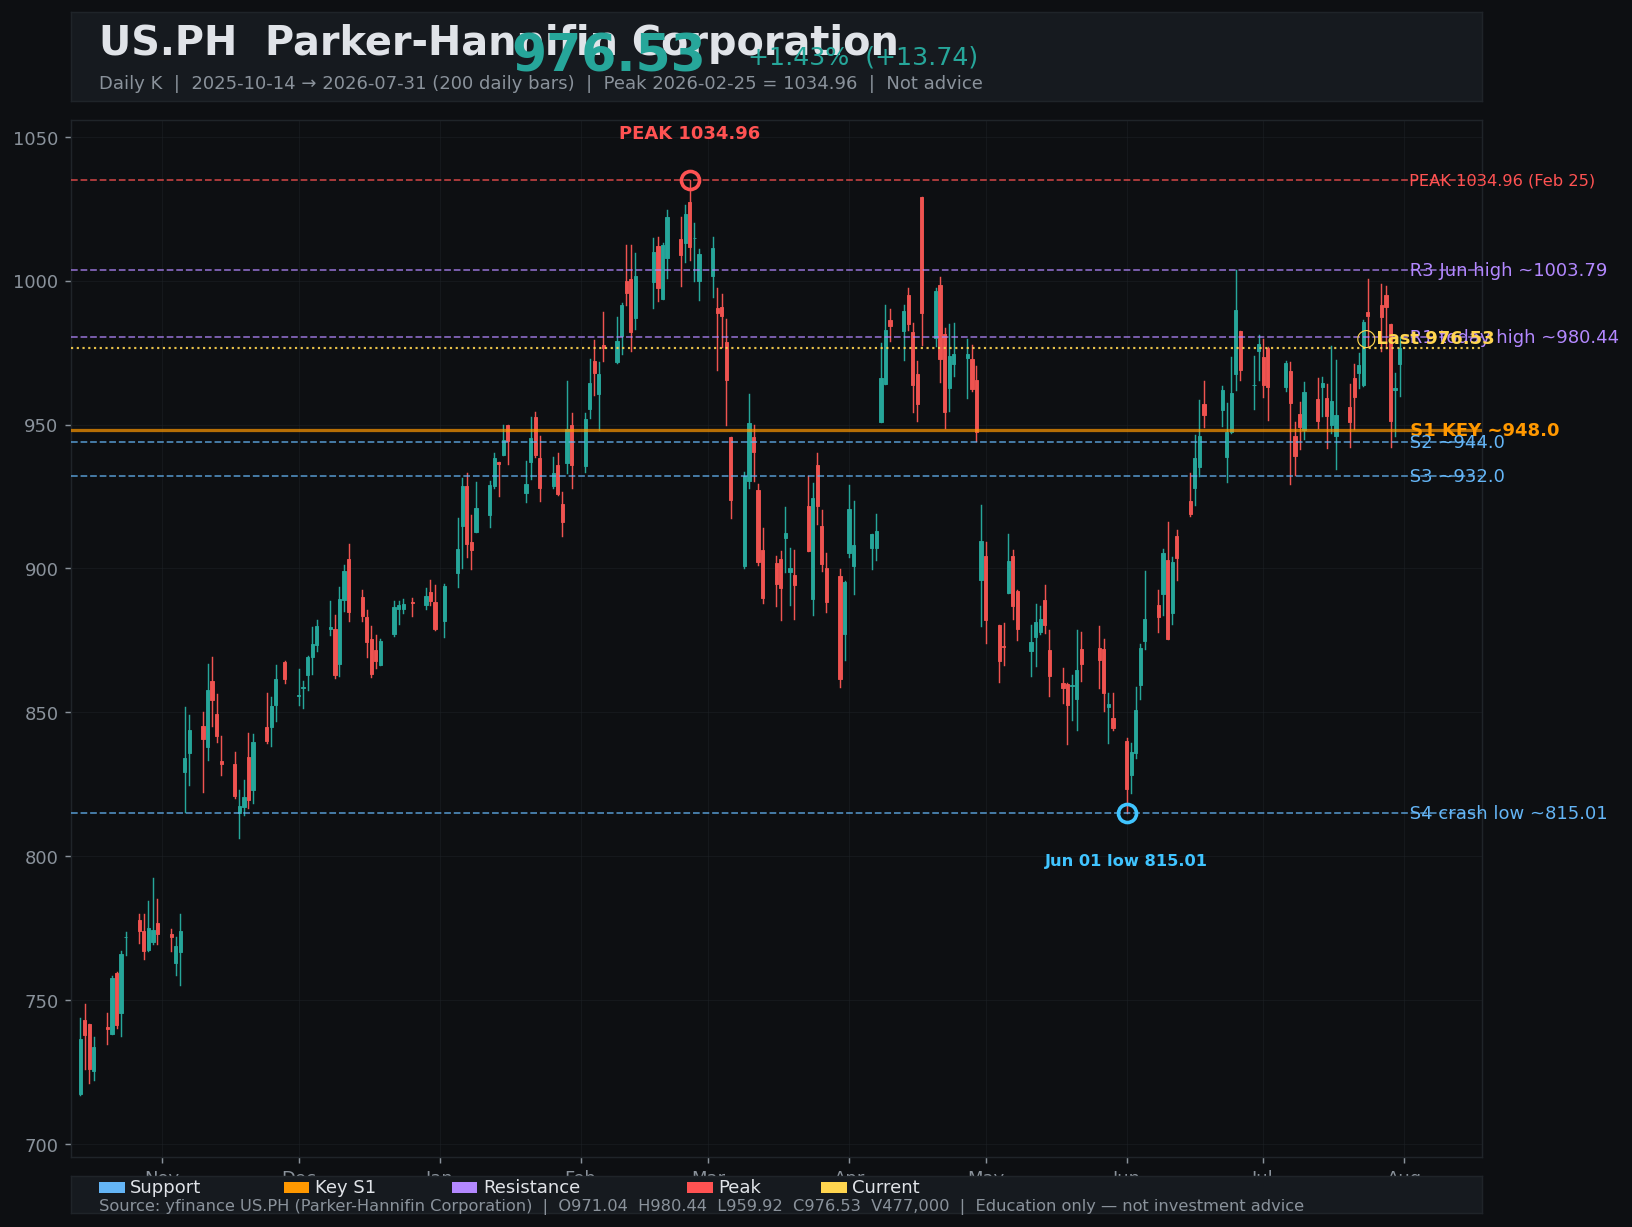The image size is (1632, 1227).
Task: Click the 'Jun 01 low 815.01' annotation
Action: pyautogui.click(x=1126, y=861)
